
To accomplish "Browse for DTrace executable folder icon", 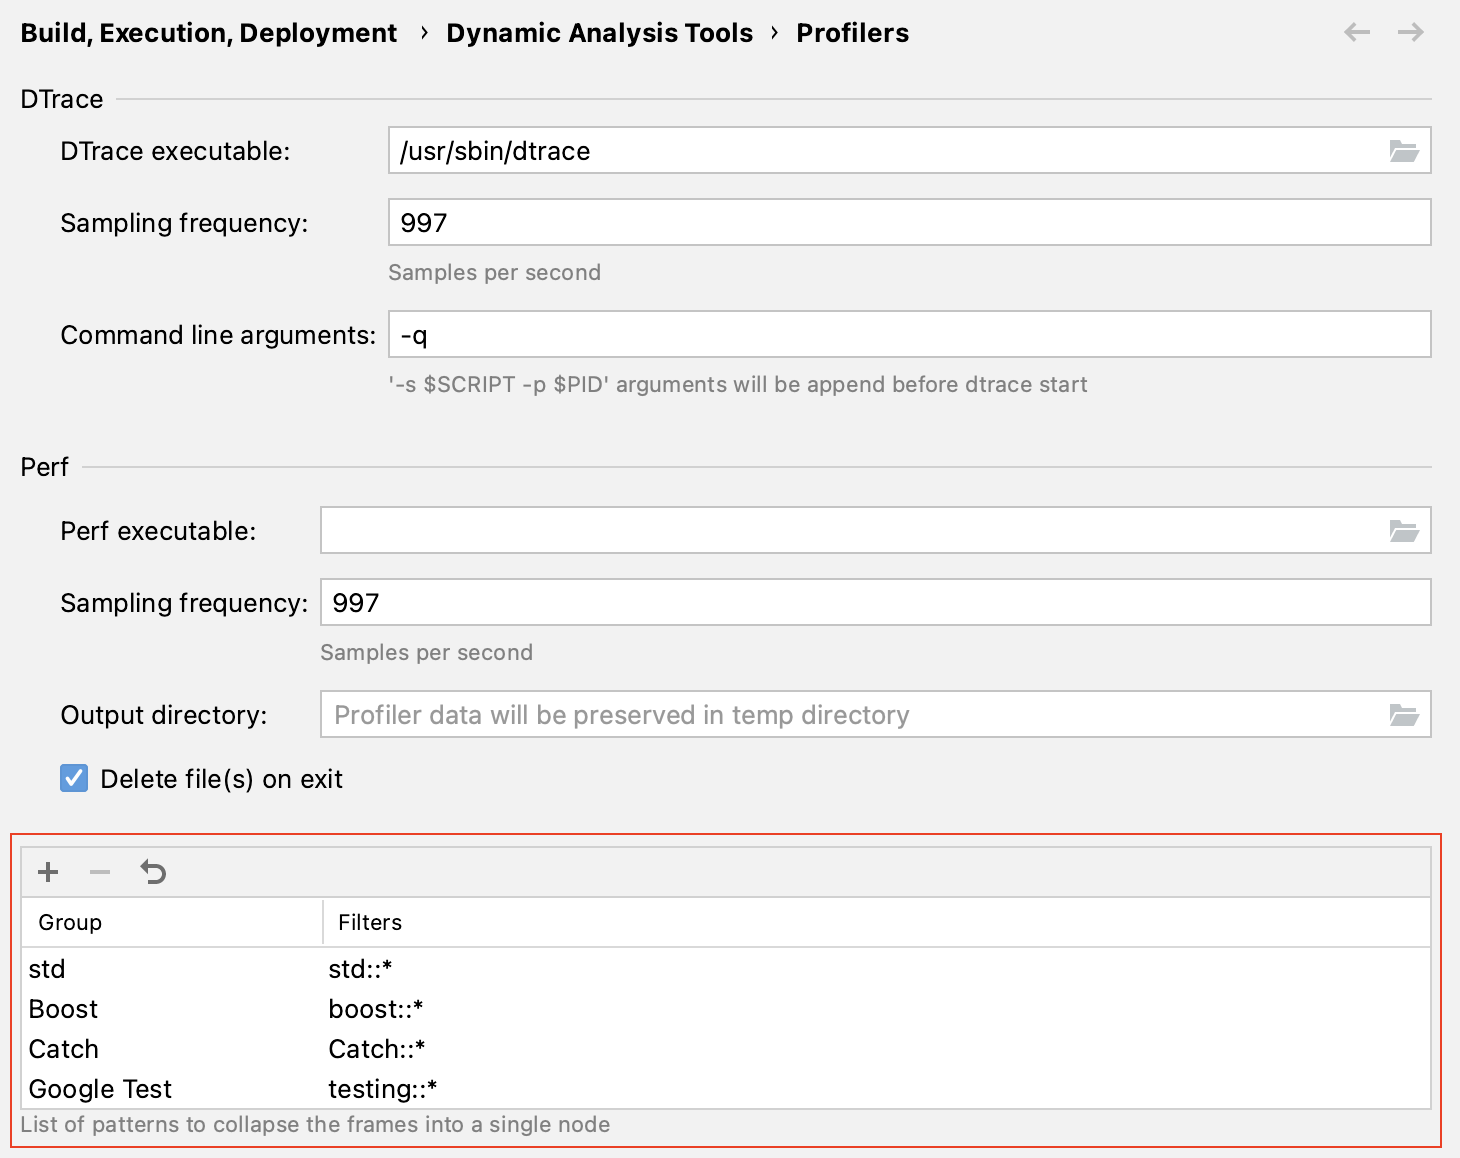I will coord(1404,151).
